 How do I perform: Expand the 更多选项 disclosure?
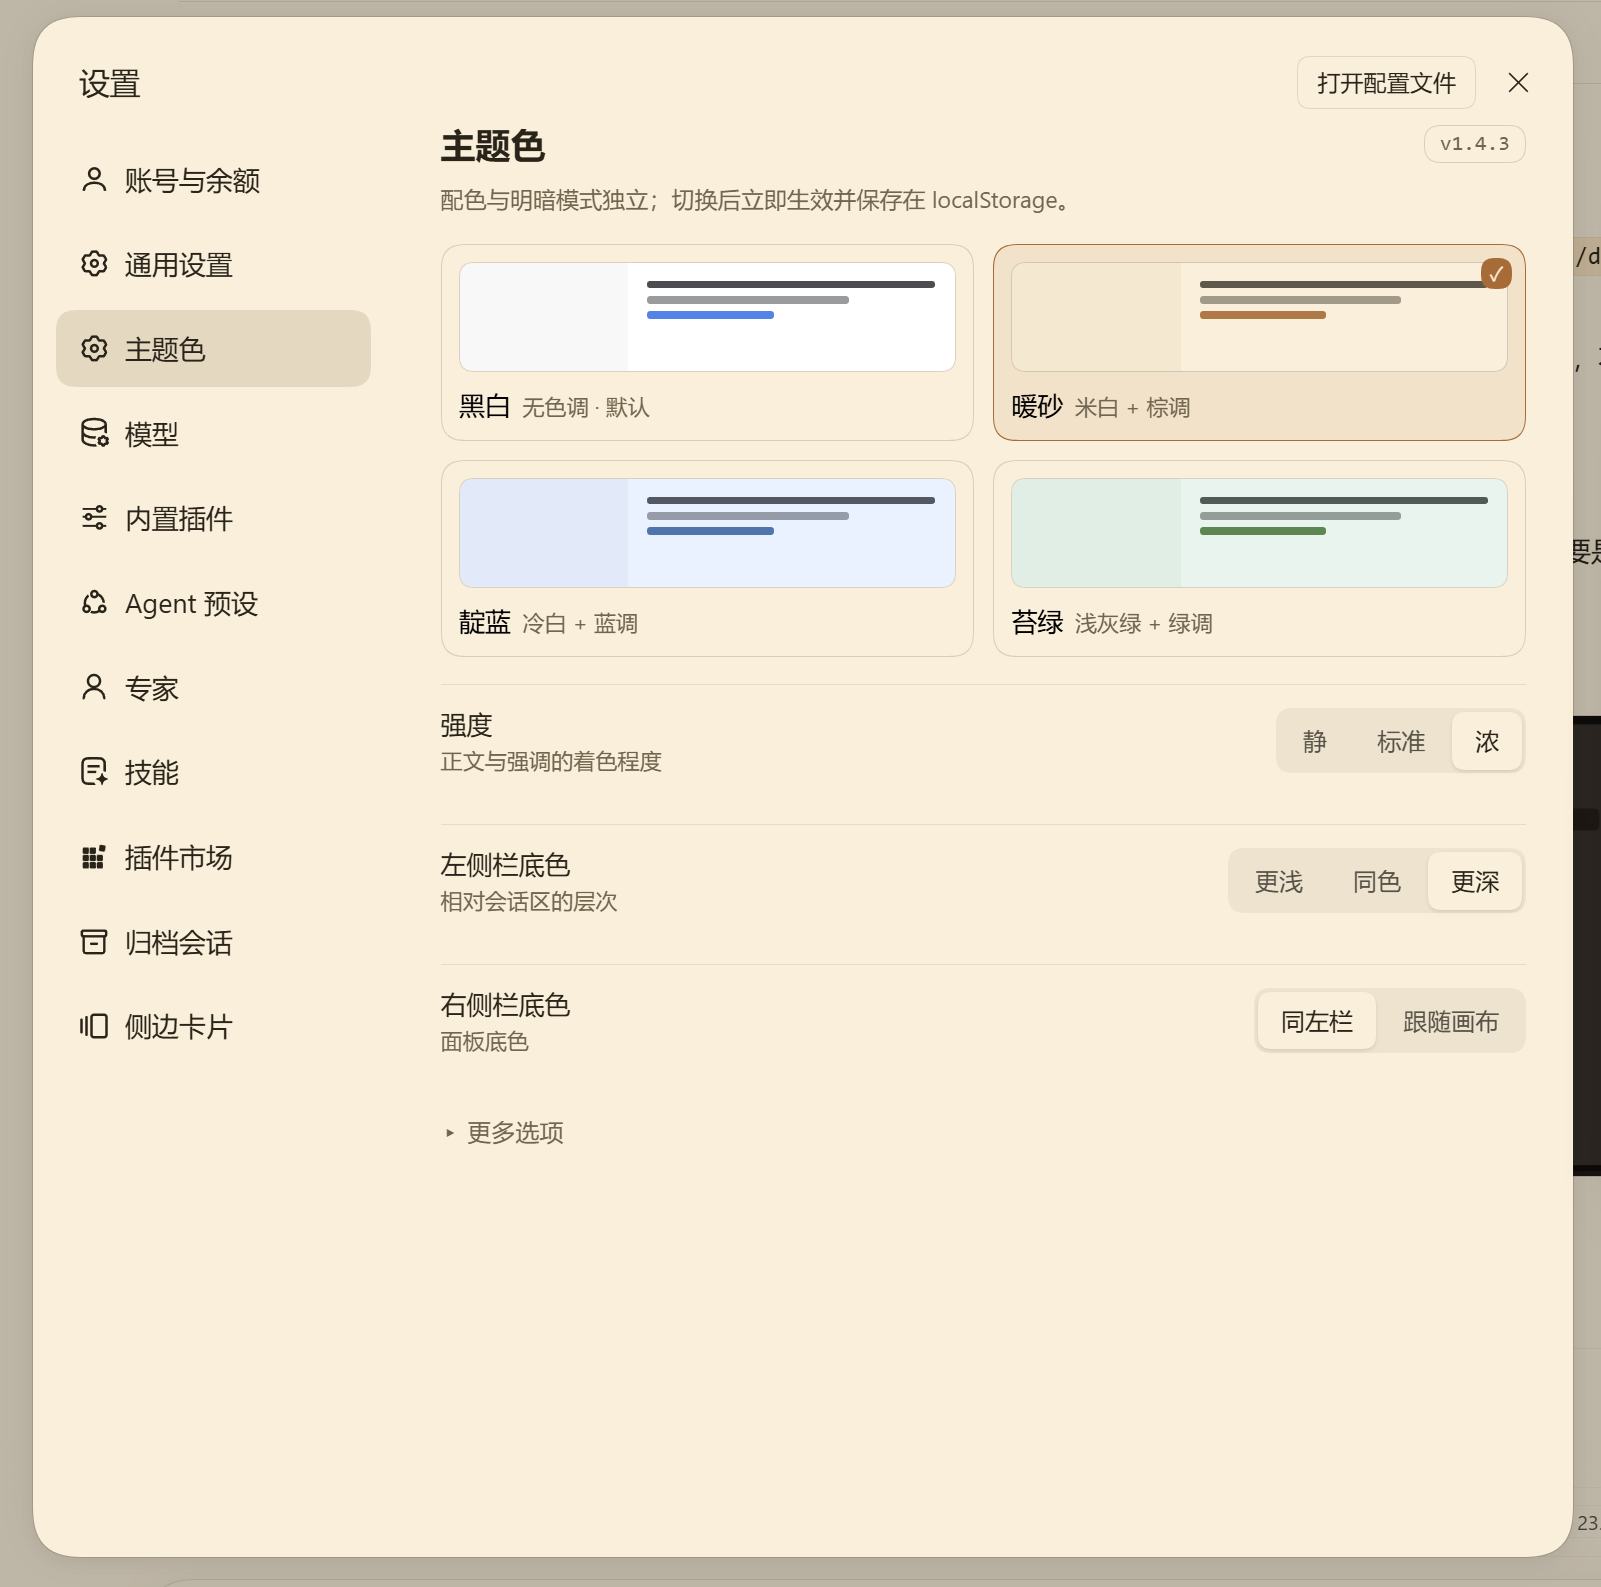504,1132
